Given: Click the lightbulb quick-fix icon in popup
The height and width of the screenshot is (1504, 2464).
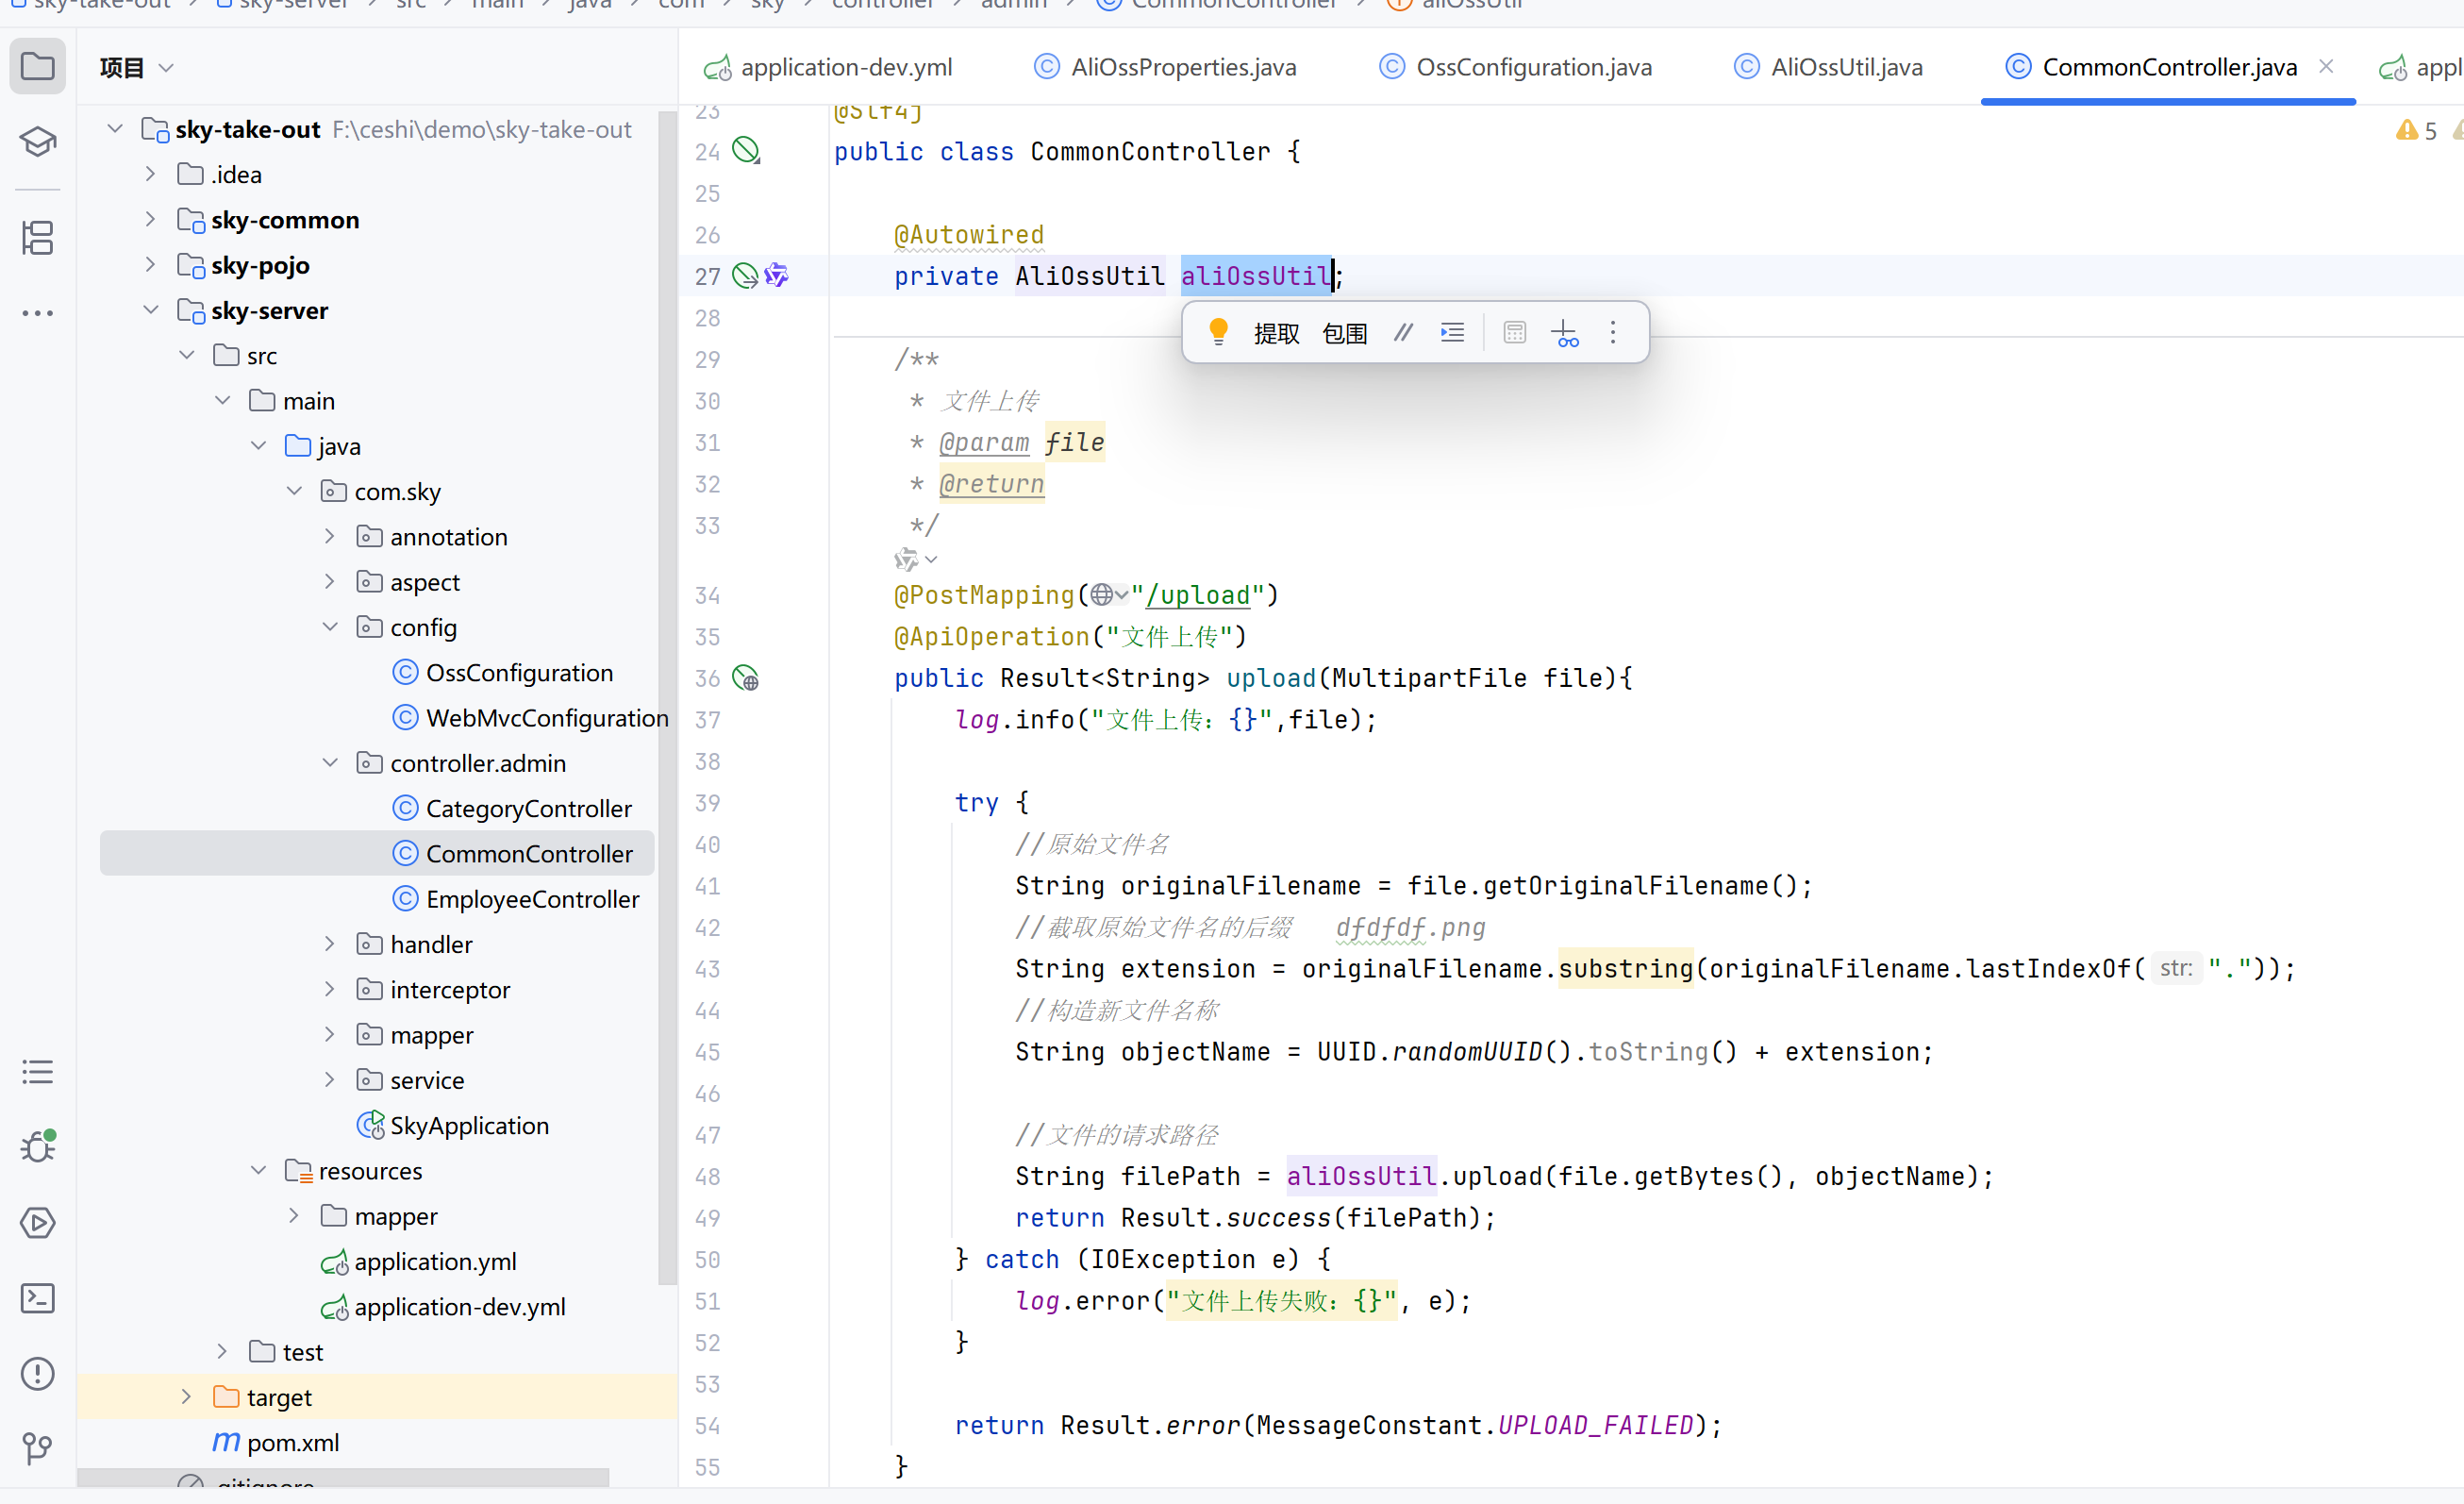Looking at the screenshot, I should pyautogui.click(x=1218, y=332).
